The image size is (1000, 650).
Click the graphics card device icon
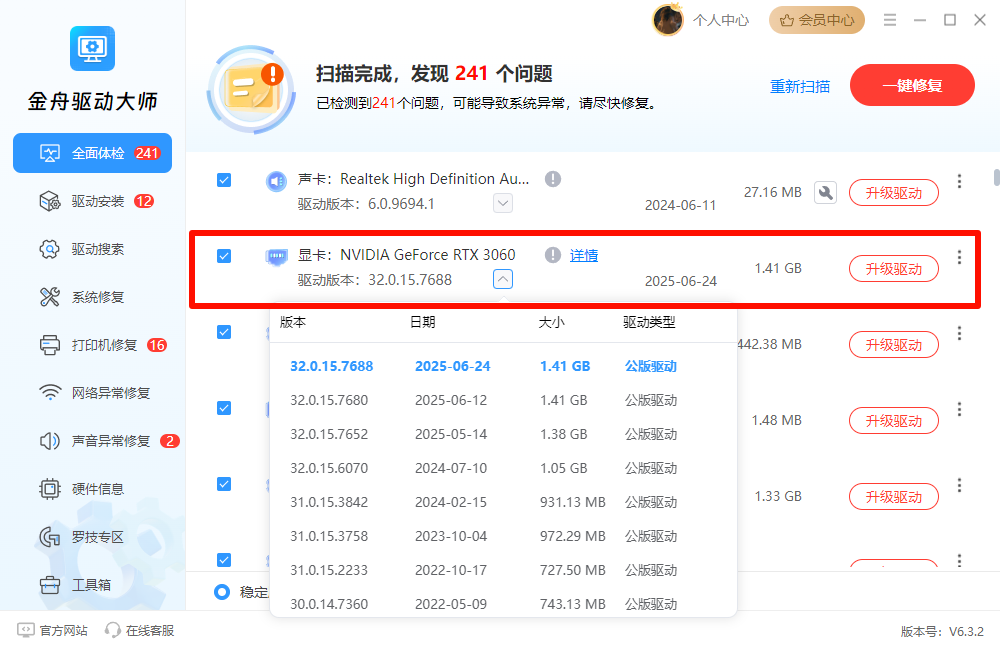coord(276,257)
